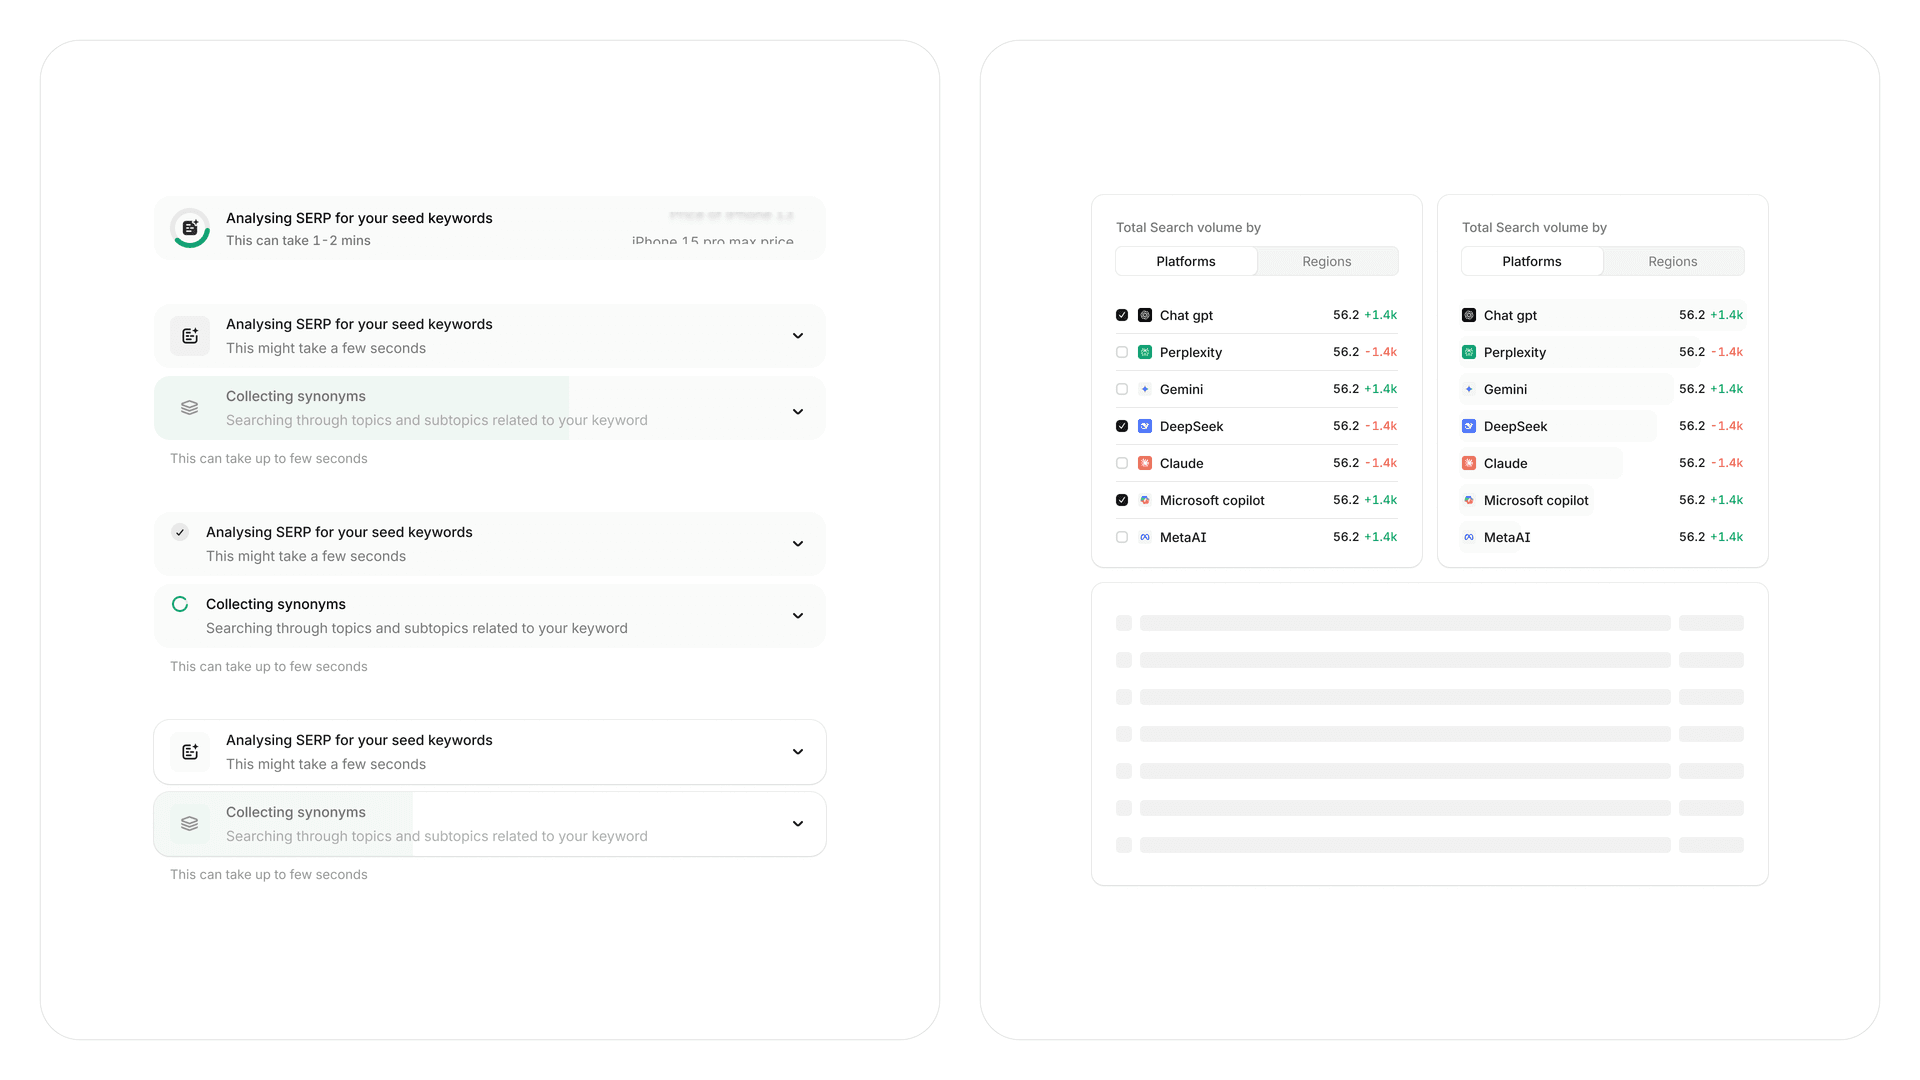Click the Microsoft copilot logo in the checkbox list
The image size is (1920, 1080).
(1145, 500)
